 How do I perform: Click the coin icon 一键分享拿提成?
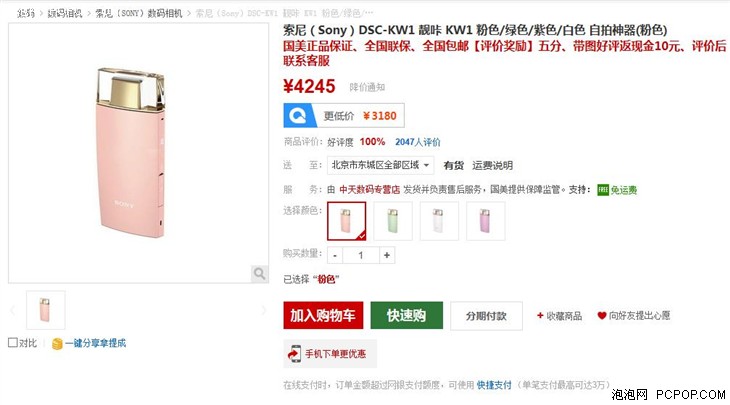click(57, 344)
